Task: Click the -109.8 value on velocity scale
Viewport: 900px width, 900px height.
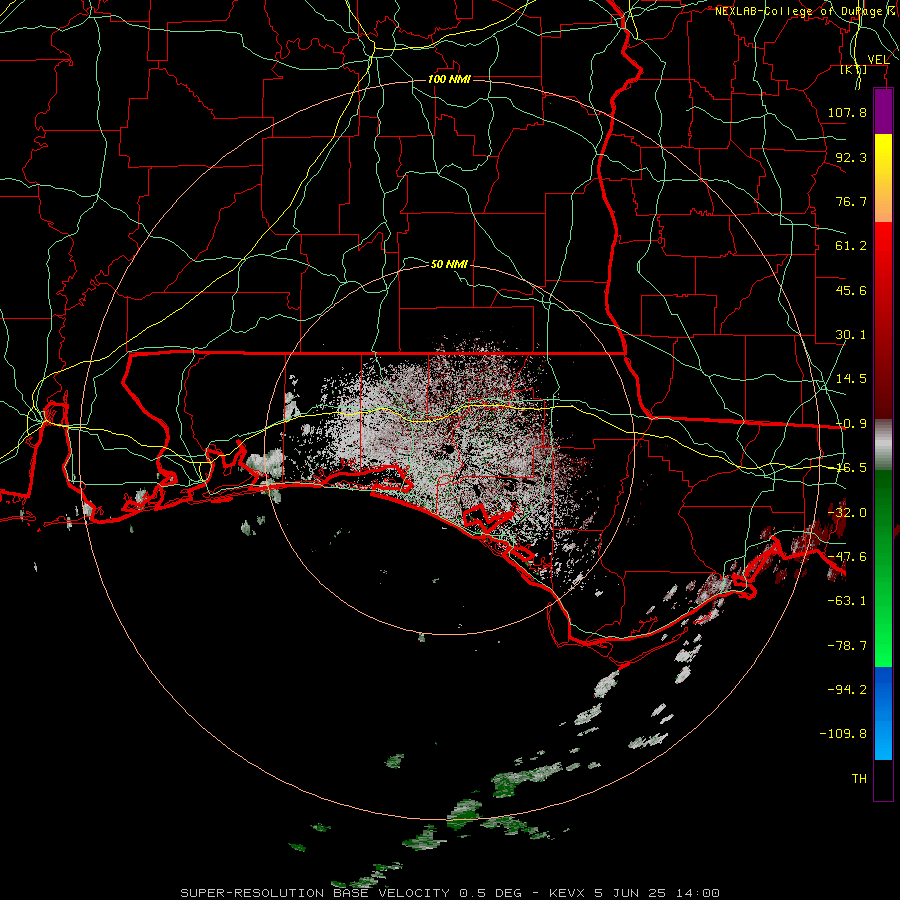Action: click(843, 734)
